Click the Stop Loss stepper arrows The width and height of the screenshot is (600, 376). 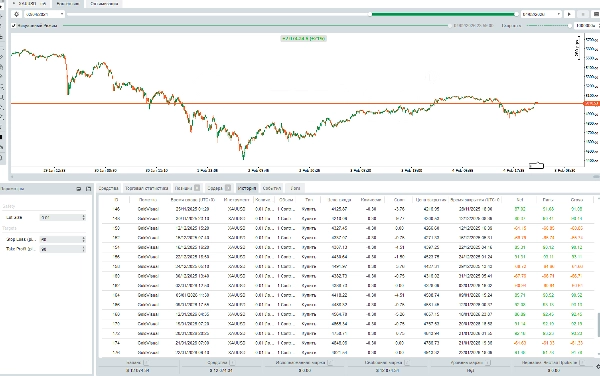click(83, 239)
